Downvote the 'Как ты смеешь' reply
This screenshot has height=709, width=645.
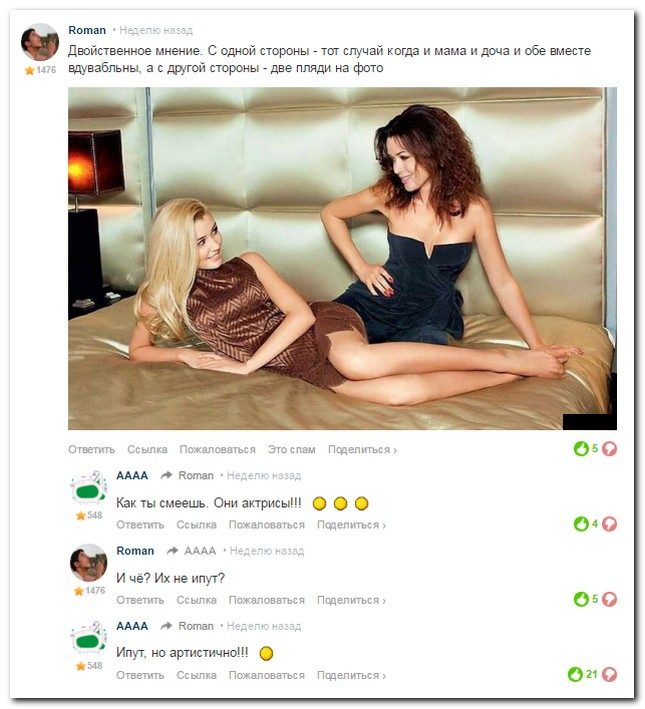610,524
